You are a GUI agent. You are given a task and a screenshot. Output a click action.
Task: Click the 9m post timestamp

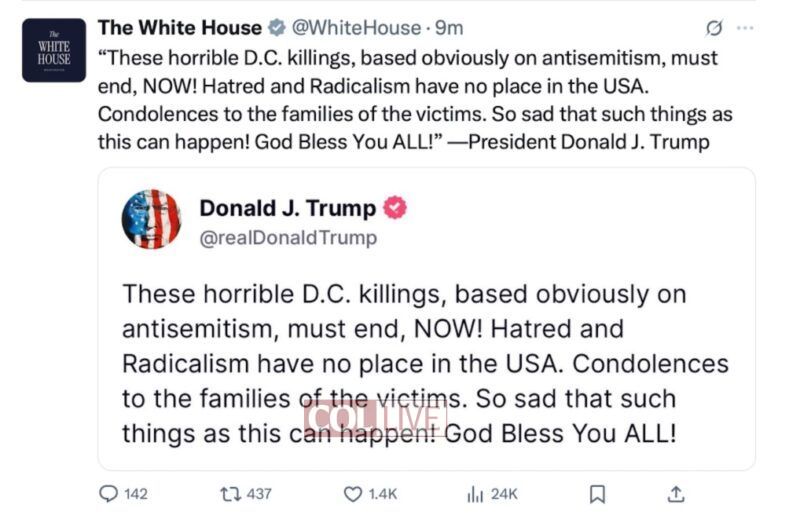click(x=449, y=28)
